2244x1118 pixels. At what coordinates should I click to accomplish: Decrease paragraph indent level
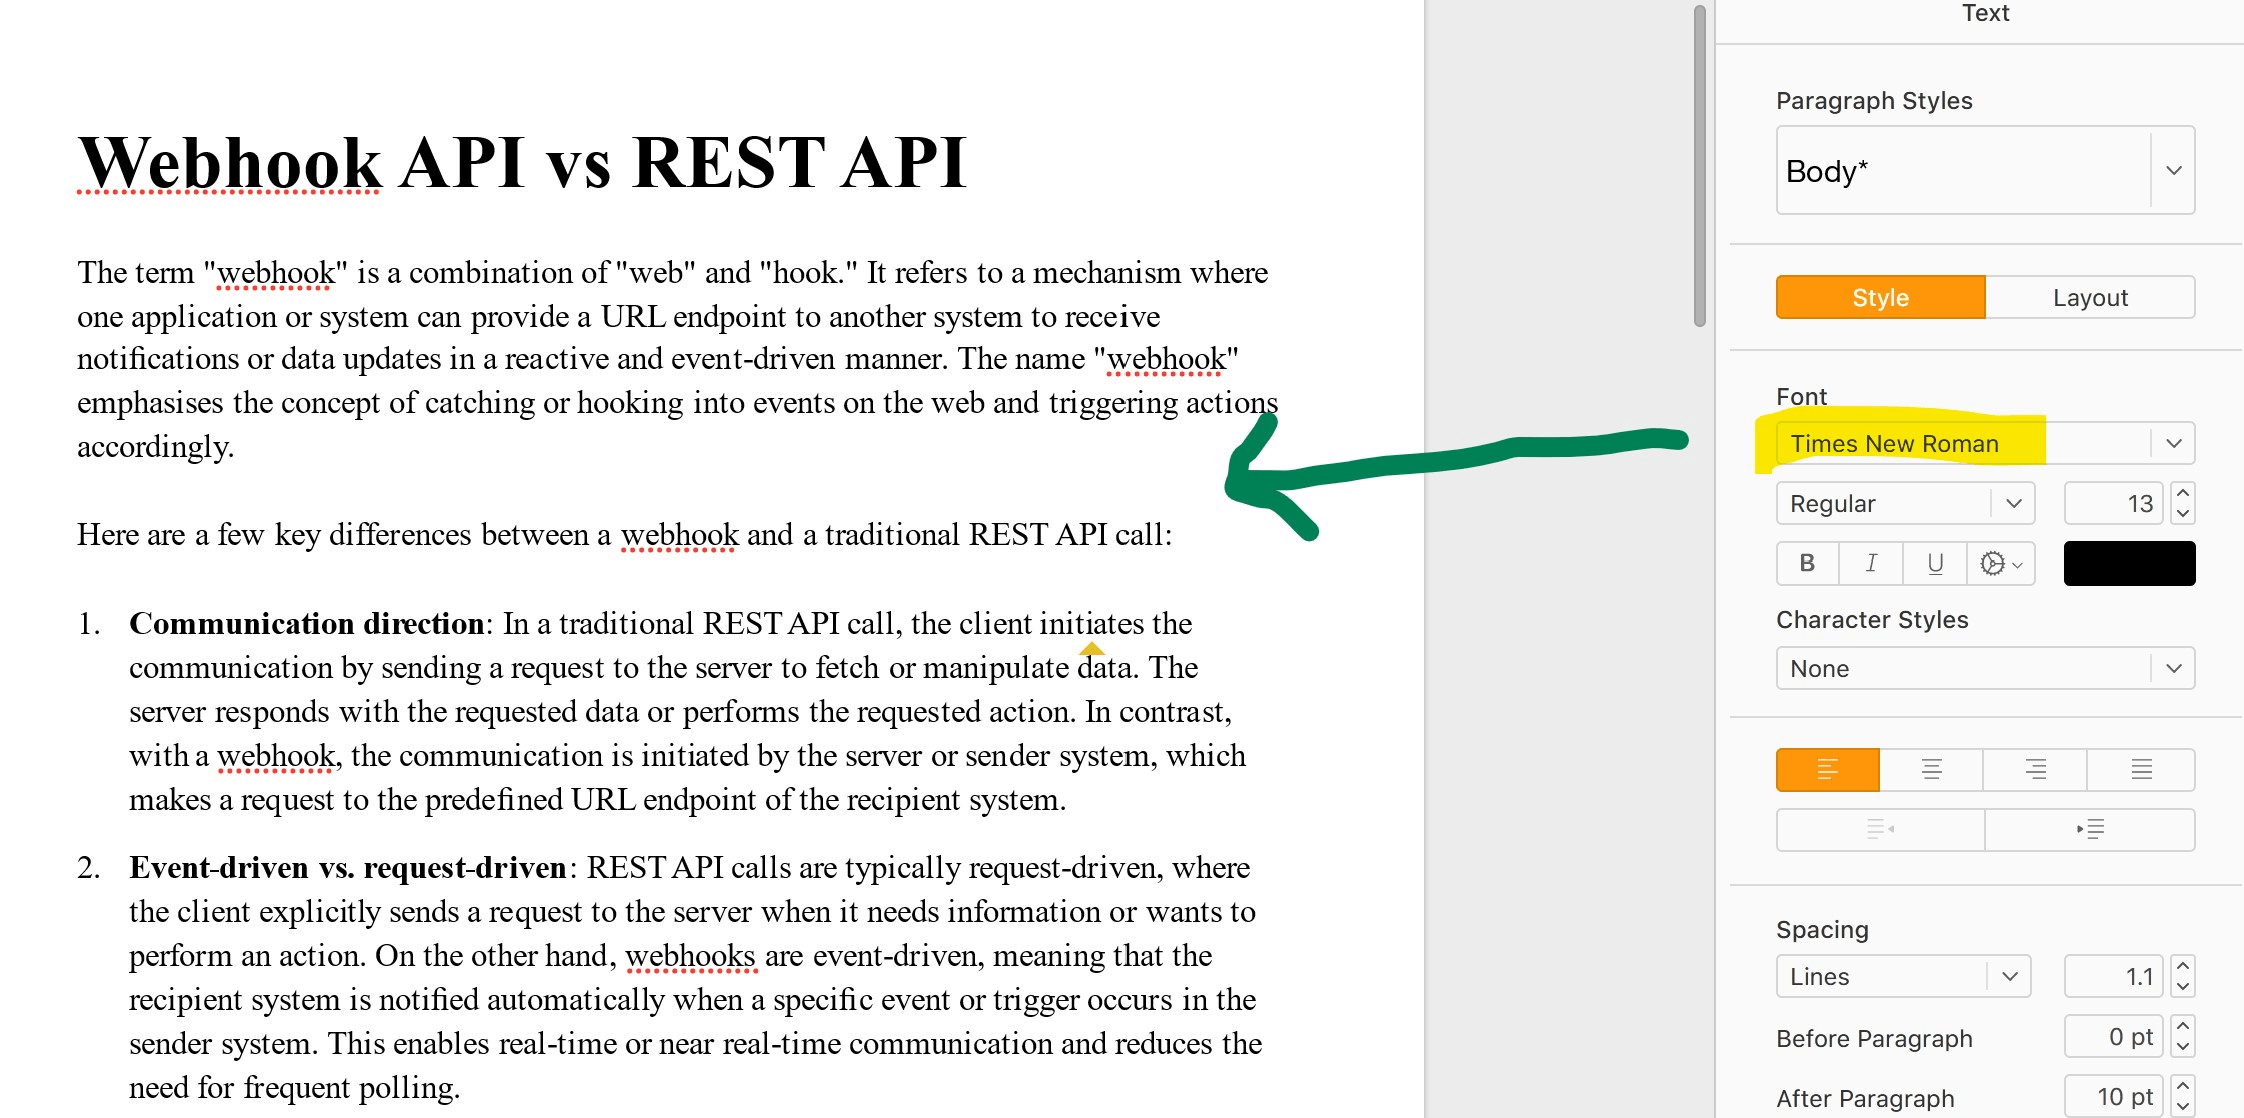tap(1881, 829)
